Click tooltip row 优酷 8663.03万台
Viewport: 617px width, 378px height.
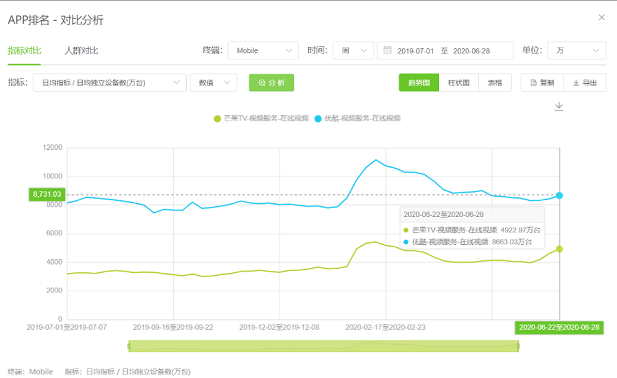click(x=468, y=242)
